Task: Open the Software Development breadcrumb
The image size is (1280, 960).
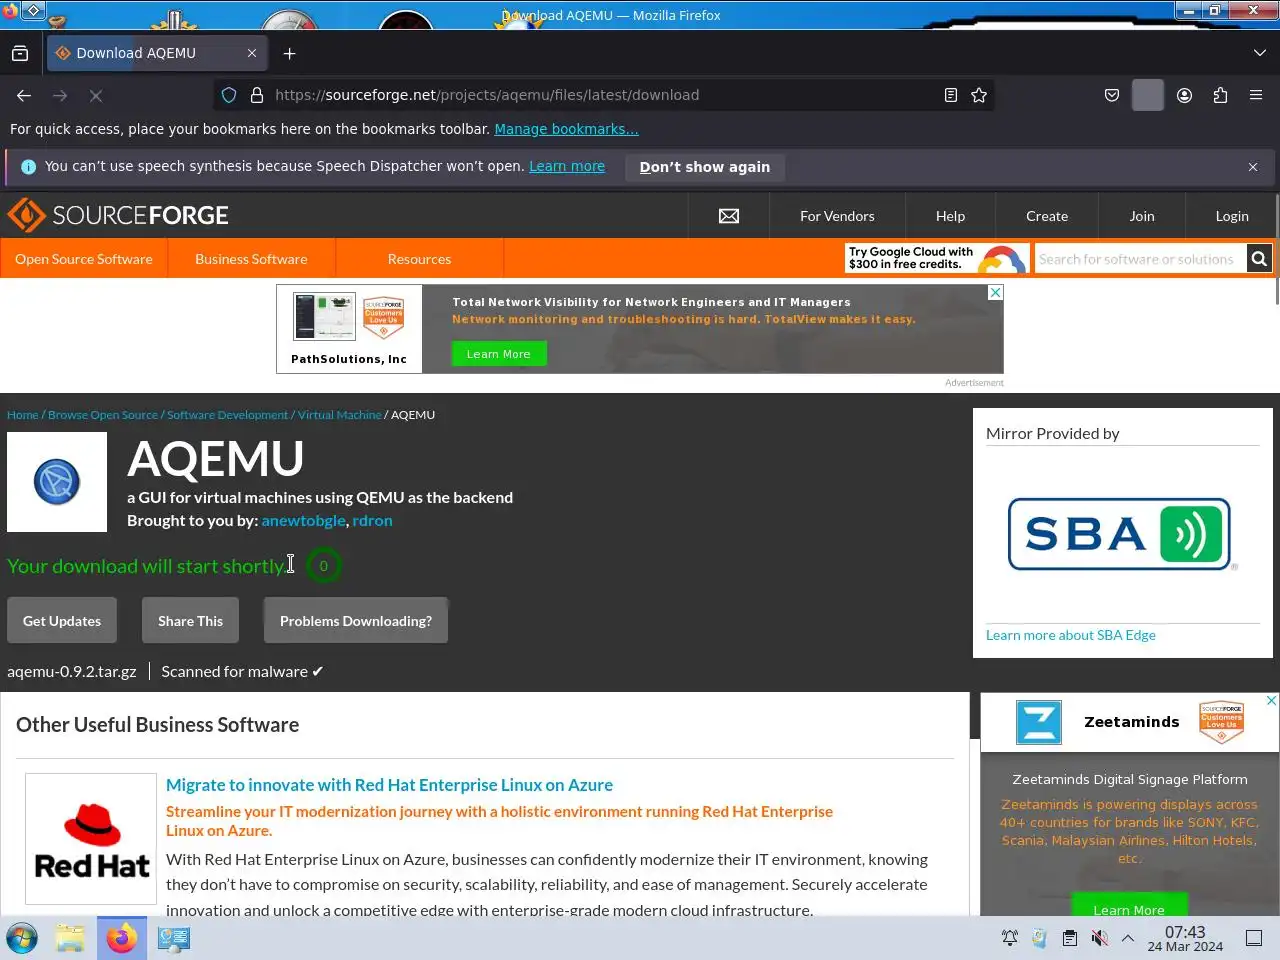Action: coord(227,415)
